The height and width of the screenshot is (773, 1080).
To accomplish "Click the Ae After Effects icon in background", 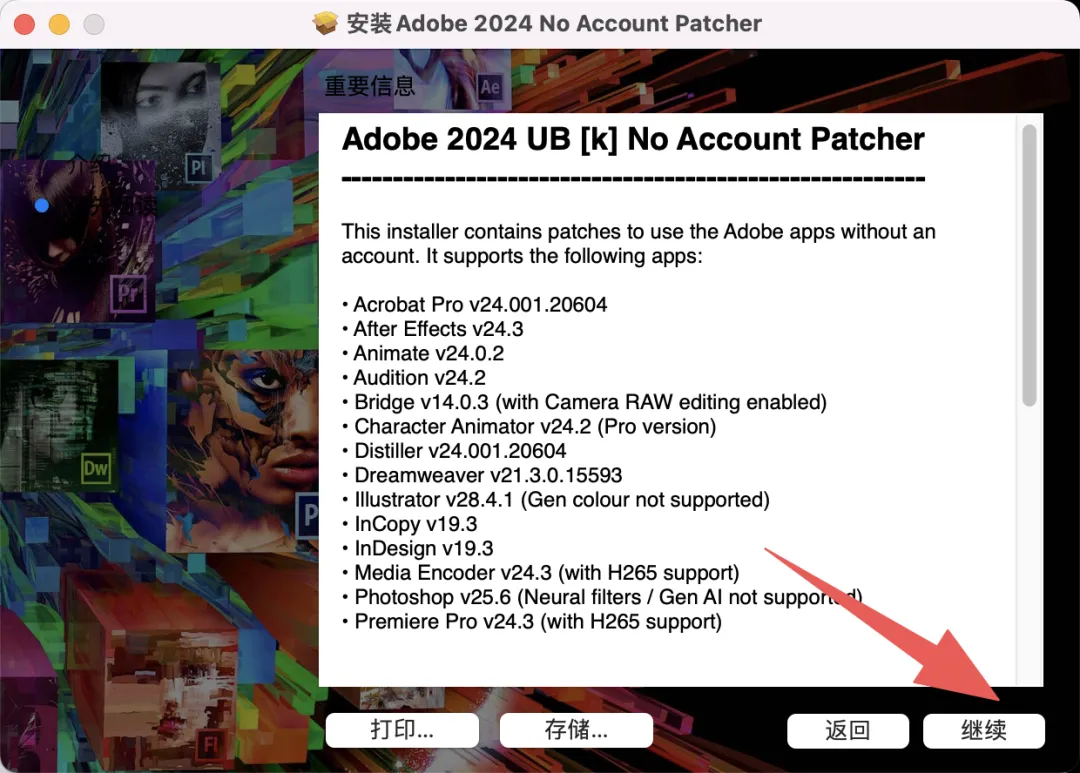I will tap(490, 87).
